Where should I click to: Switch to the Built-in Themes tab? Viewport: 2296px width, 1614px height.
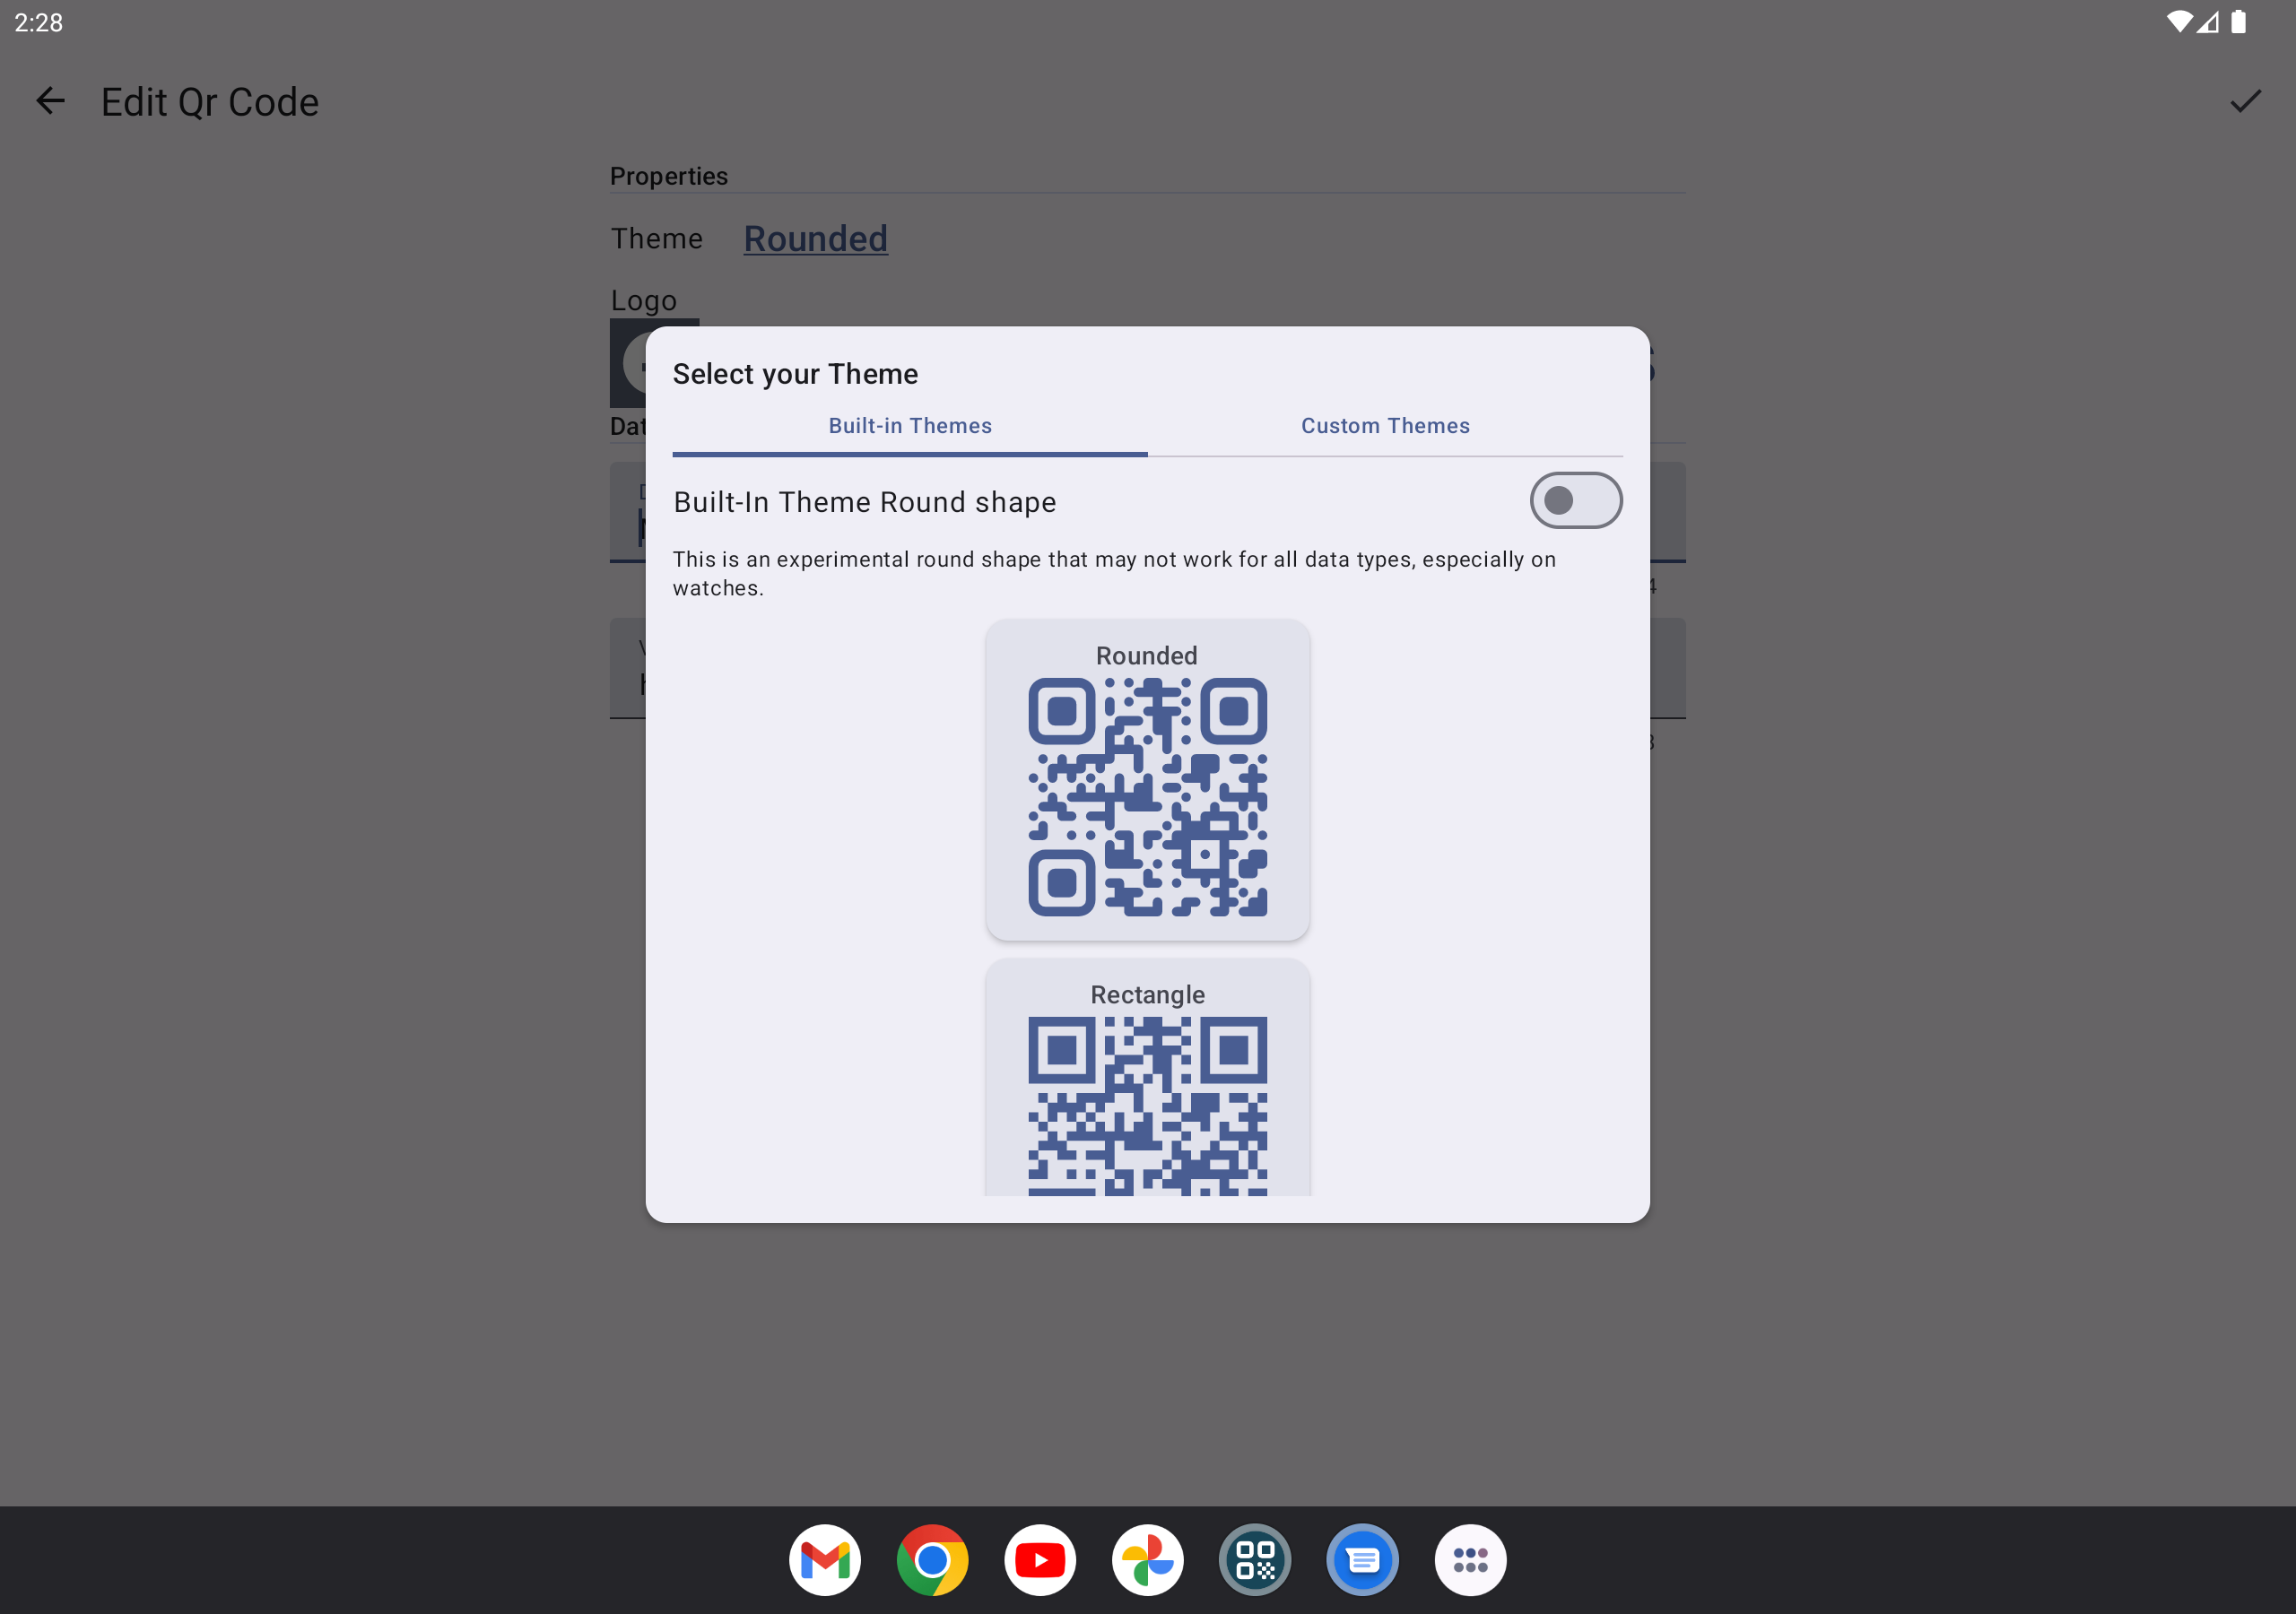coord(910,426)
